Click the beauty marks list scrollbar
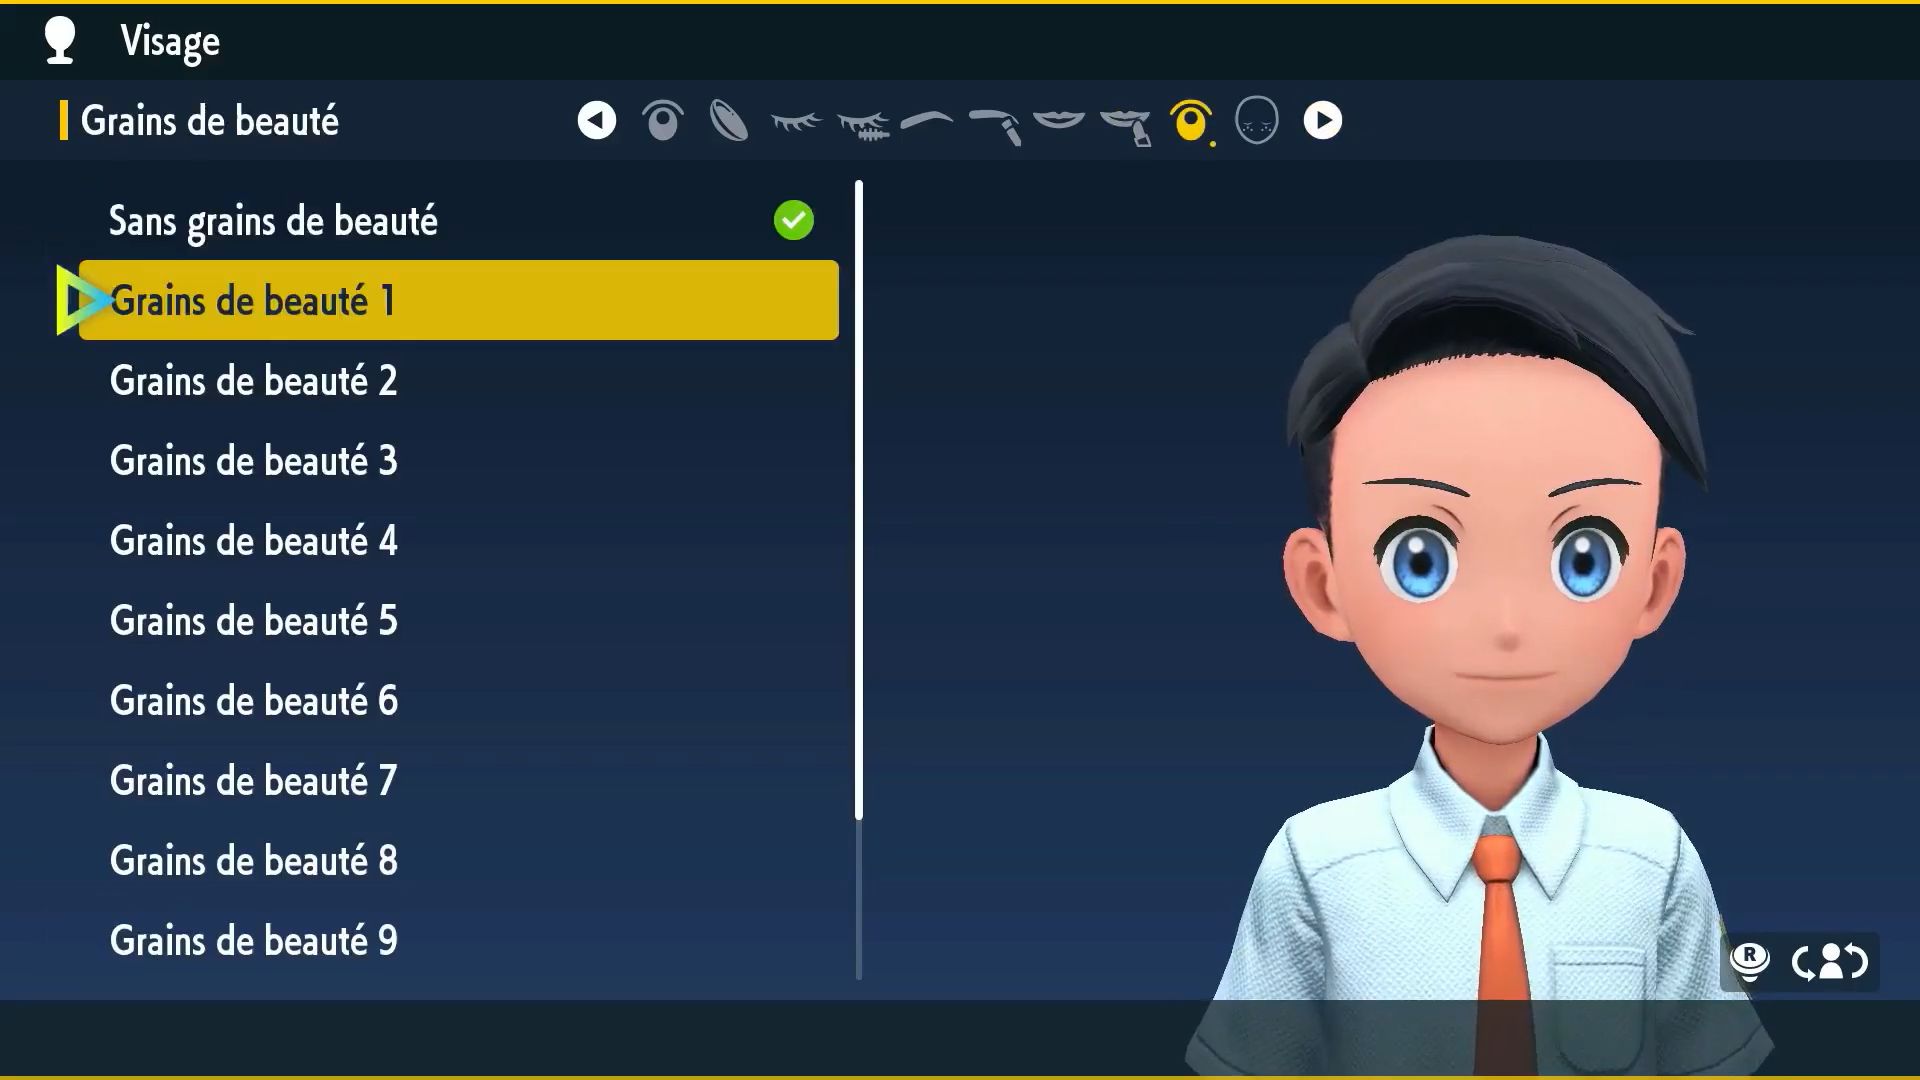1920x1080 pixels. pos(859,500)
